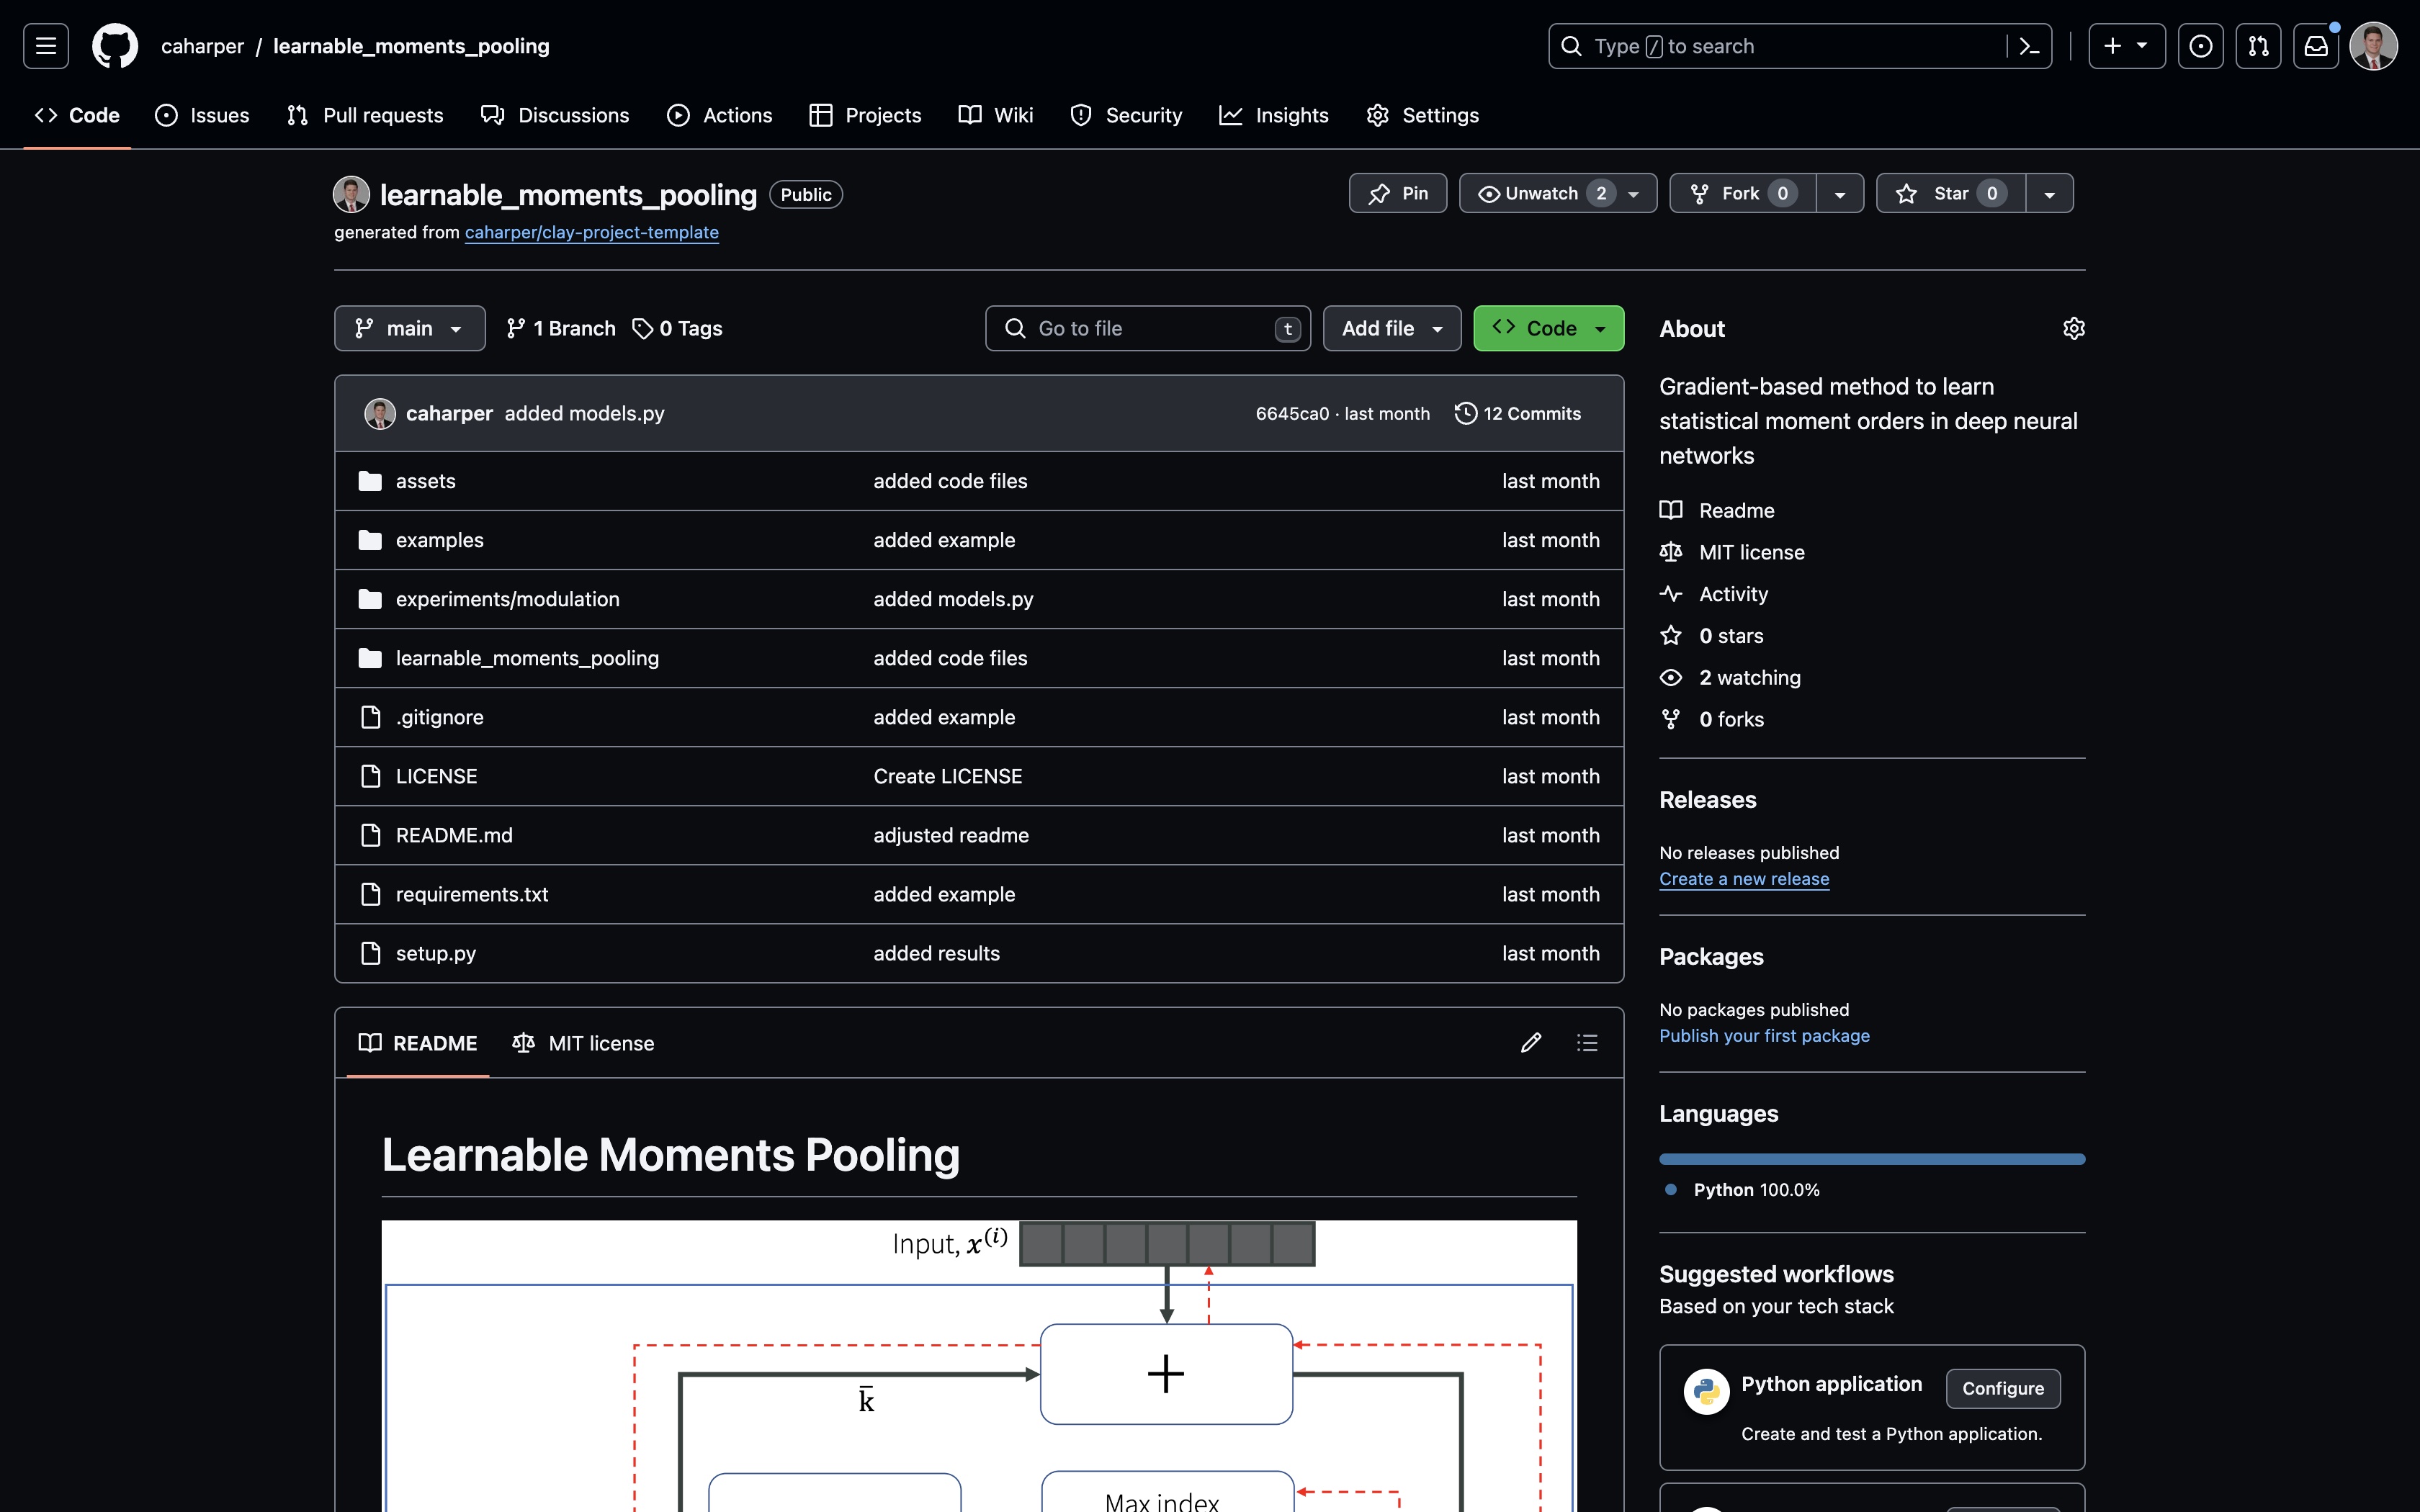Screen dimensions: 2420x1512
Task: Open the Insights tab
Action: tap(1274, 115)
